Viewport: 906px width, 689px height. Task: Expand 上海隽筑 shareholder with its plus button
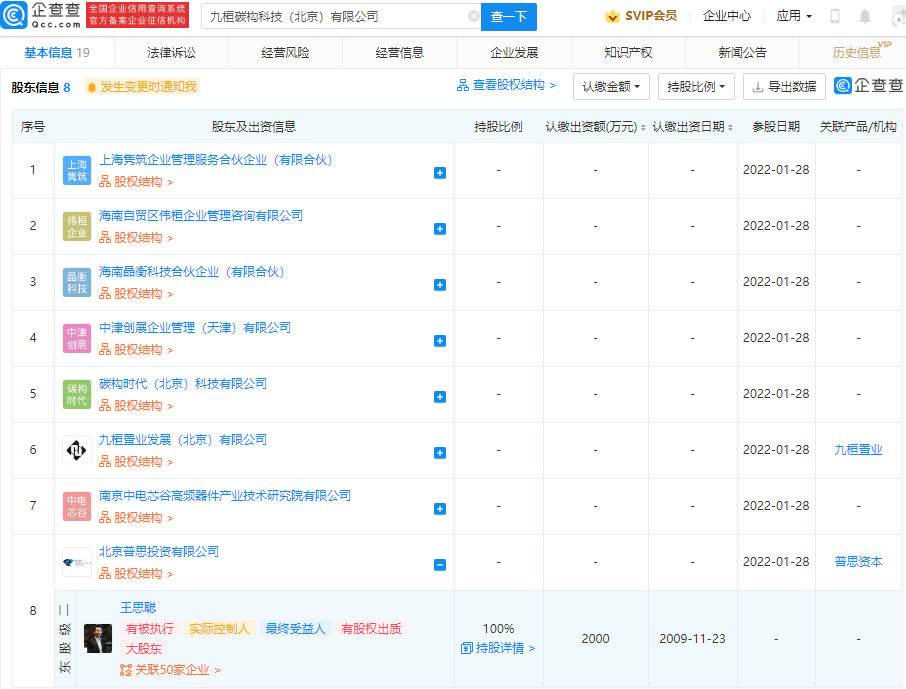pyautogui.click(x=439, y=172)
